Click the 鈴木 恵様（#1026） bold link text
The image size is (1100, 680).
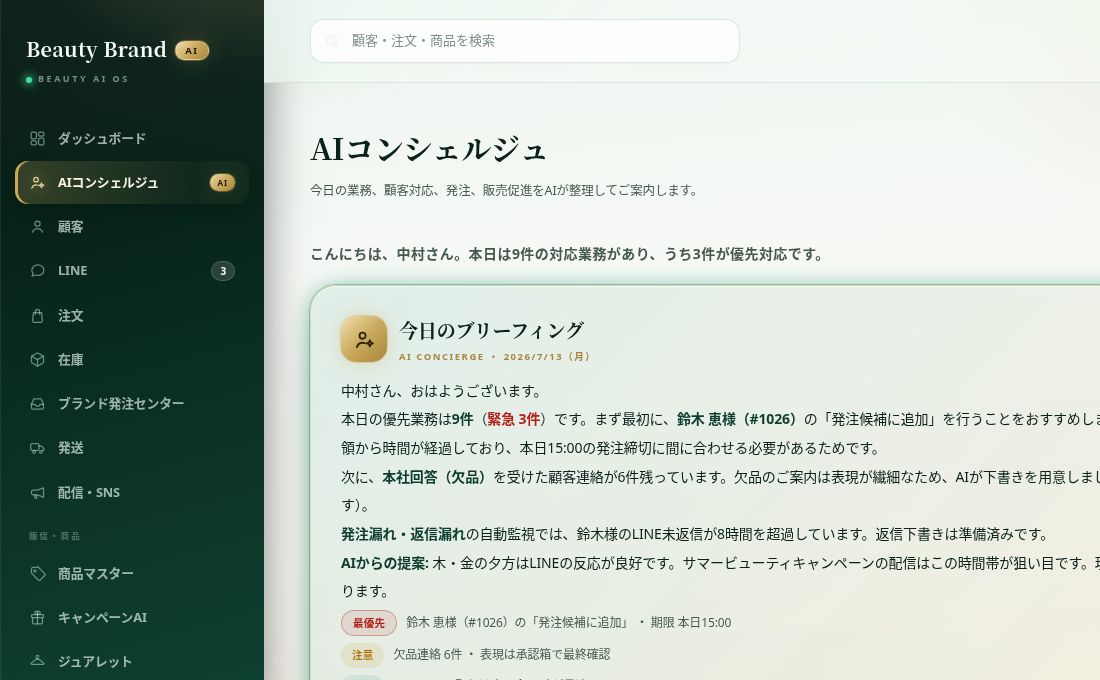coord(737,420)
